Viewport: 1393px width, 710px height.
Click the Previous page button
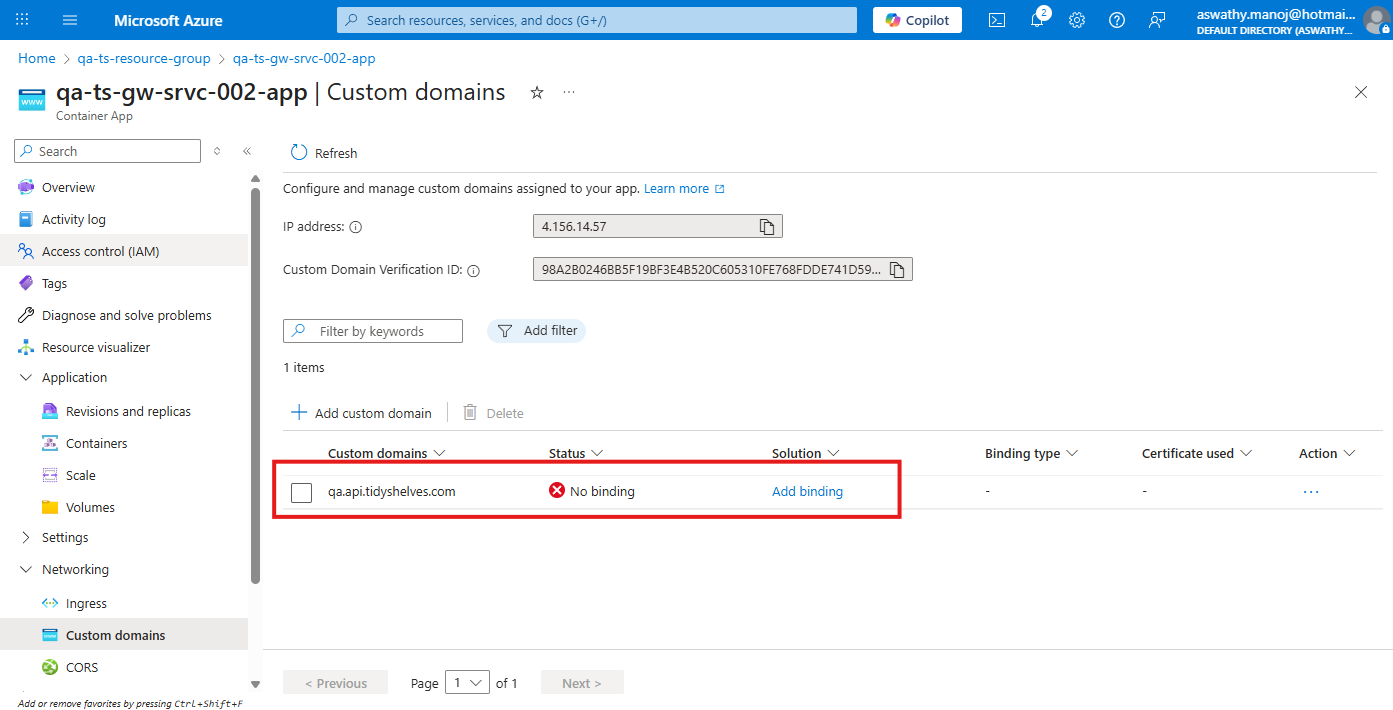(336, 683)
